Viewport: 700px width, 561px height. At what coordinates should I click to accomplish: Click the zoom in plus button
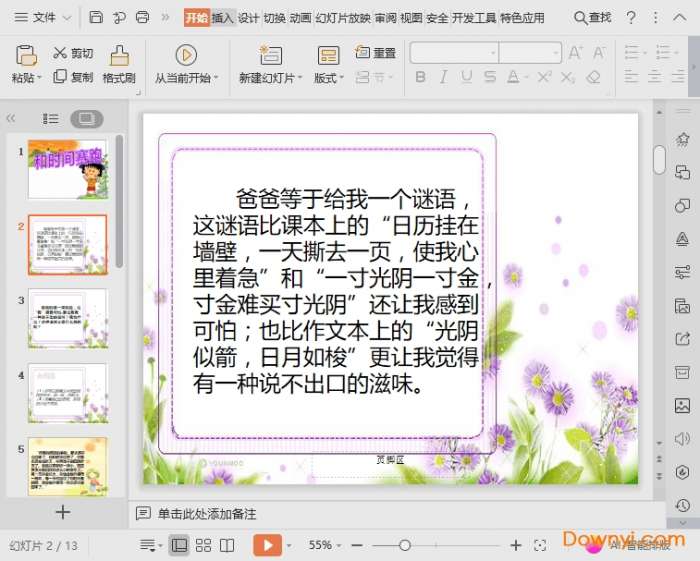tap(516, 545)
